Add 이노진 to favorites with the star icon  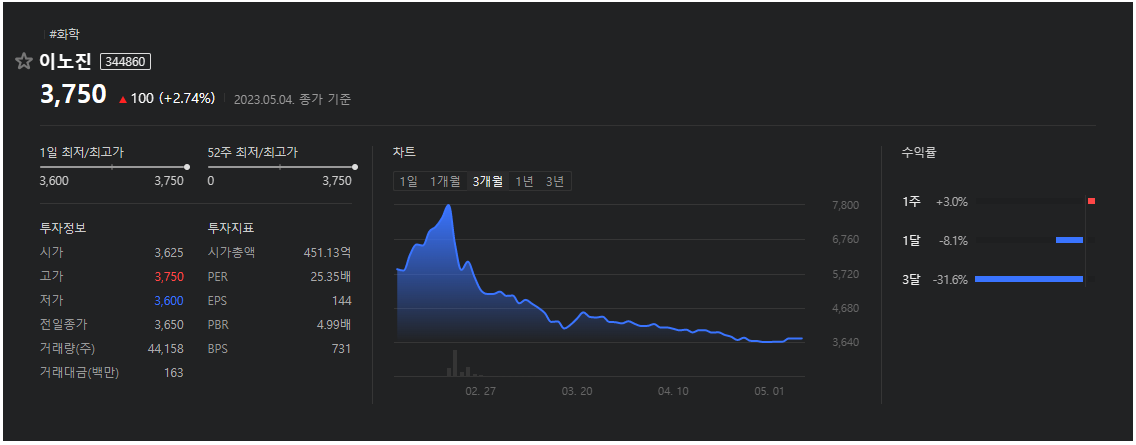pos(24,62)
